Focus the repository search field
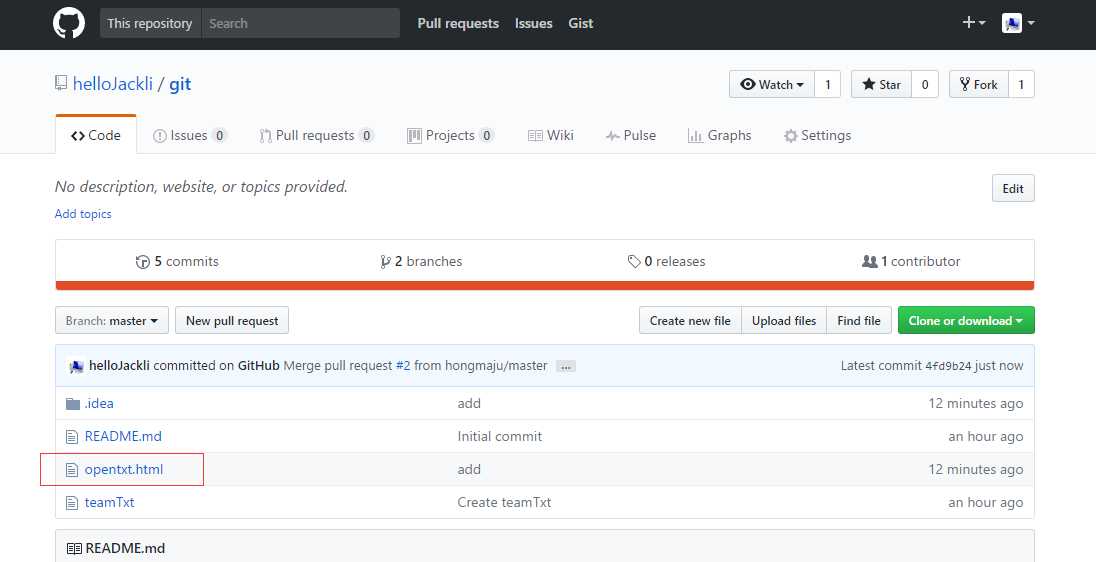This screenshot has width=1096, height=562. click(x=300, y=23)
